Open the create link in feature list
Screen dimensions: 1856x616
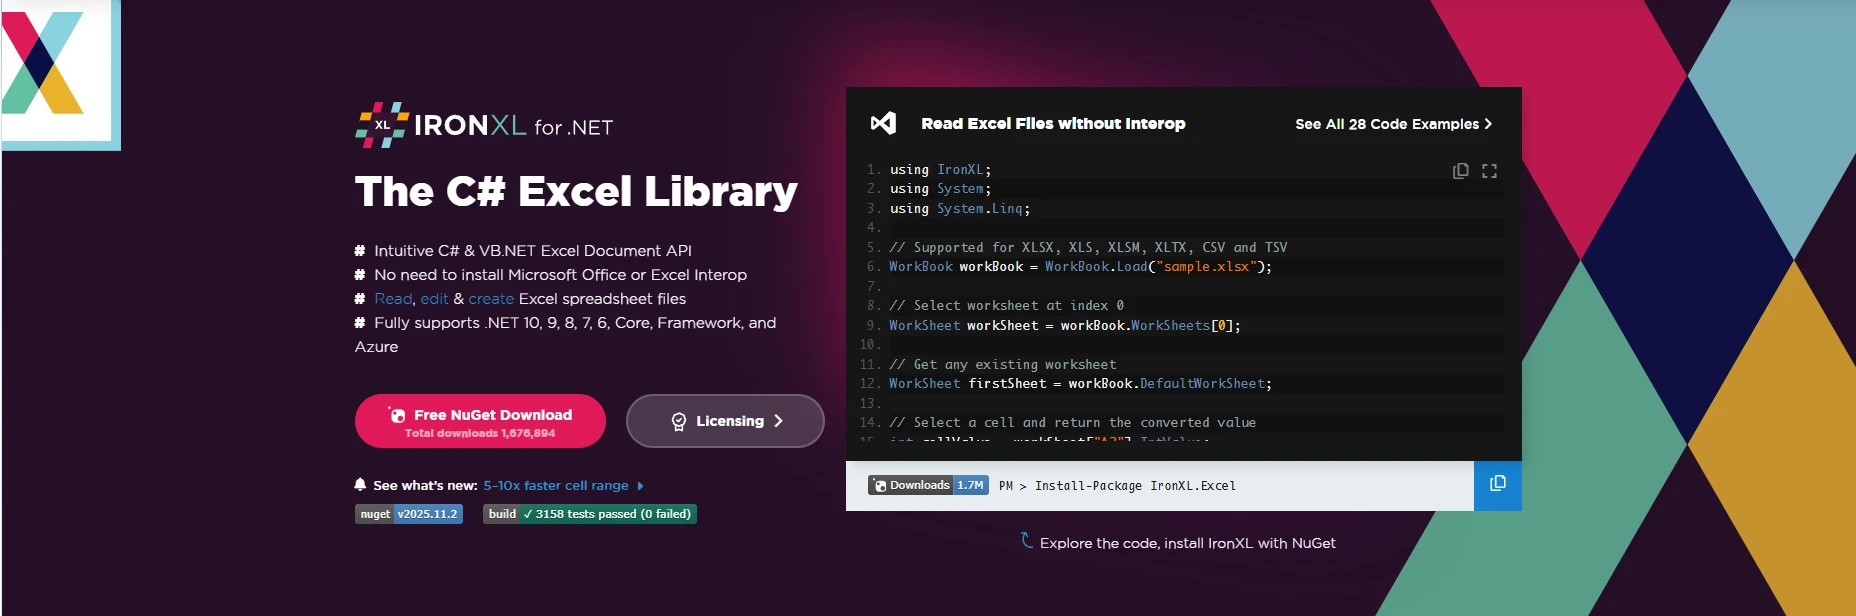[x=490, y=299]
